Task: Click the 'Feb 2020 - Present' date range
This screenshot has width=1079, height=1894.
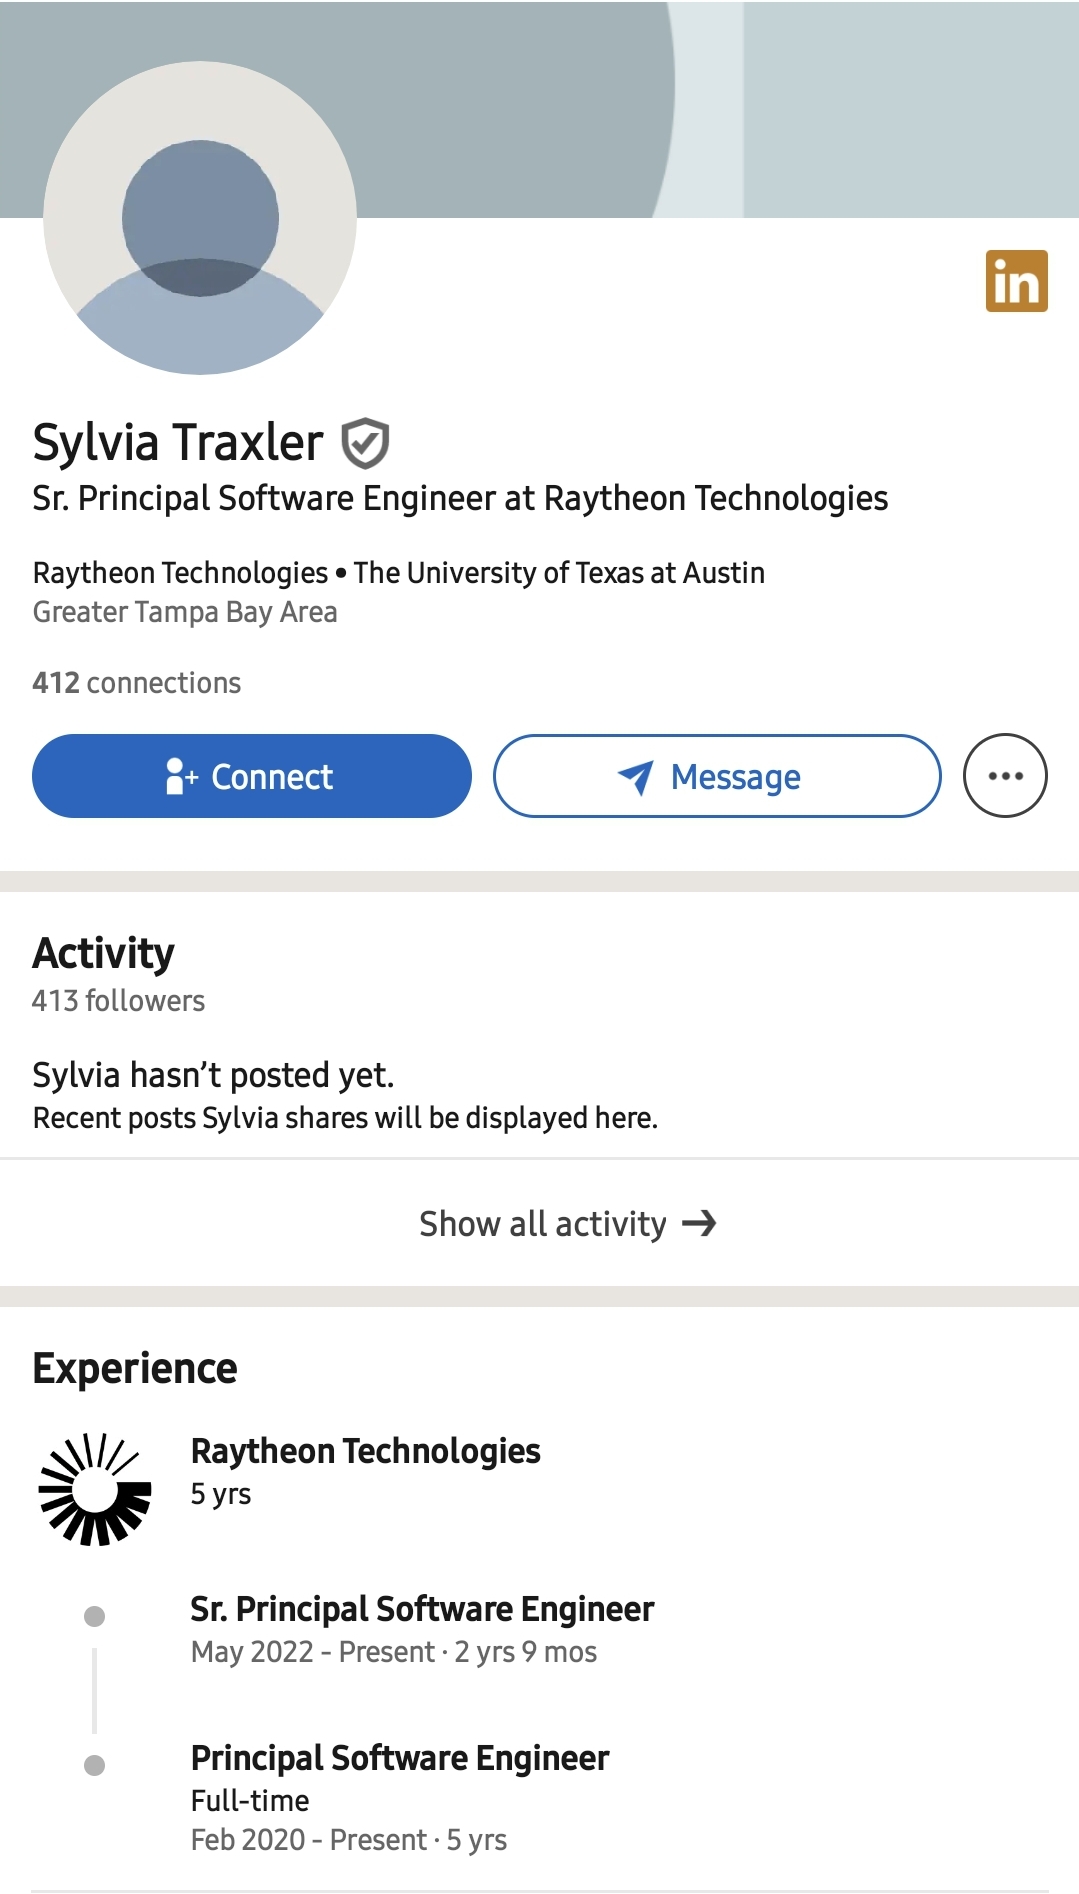Action: click(308, 1840)
